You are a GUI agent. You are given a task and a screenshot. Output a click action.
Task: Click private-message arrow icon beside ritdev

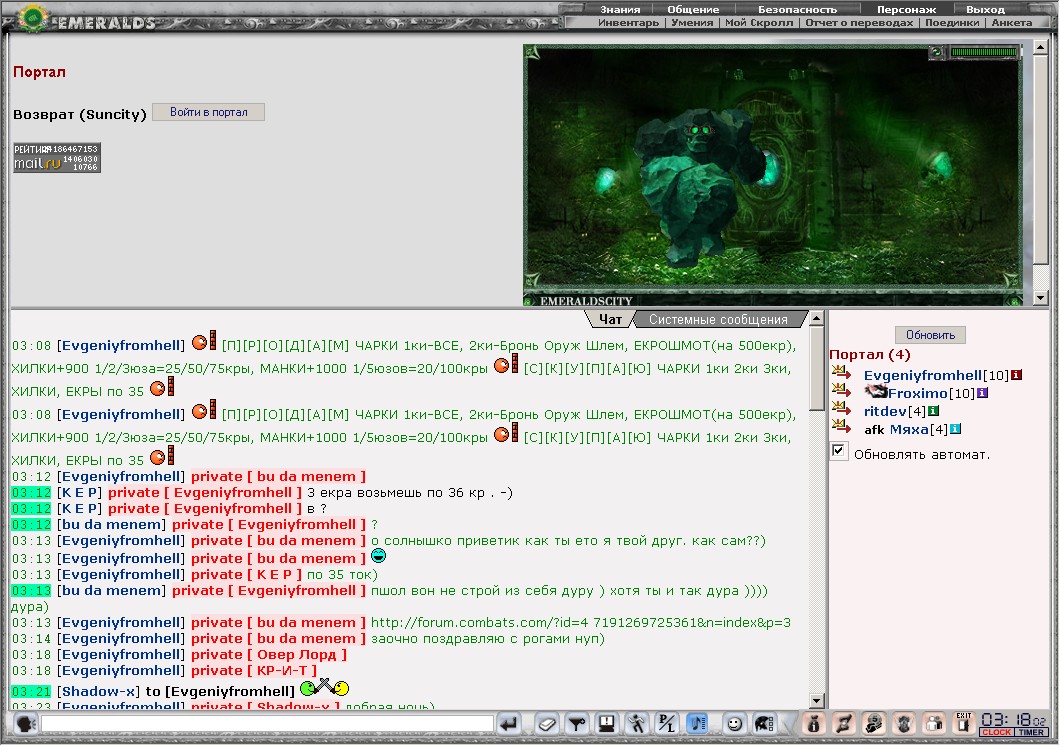(841, 408)
